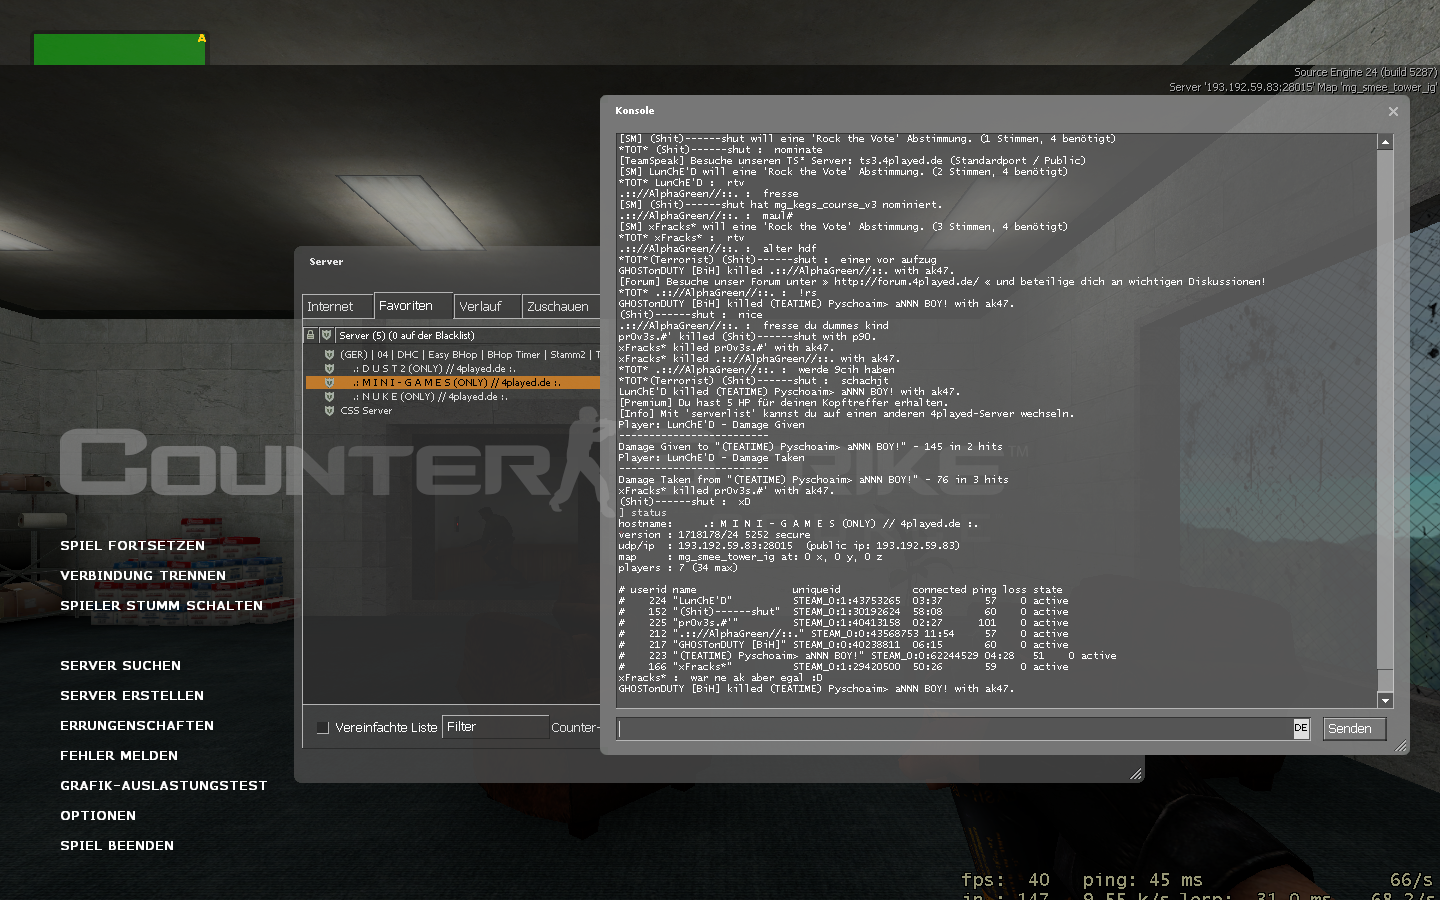Viewport: 1440px width, 900px height.
Task: Click the DE keyboard language indicator
Action: click(1301, 728)
